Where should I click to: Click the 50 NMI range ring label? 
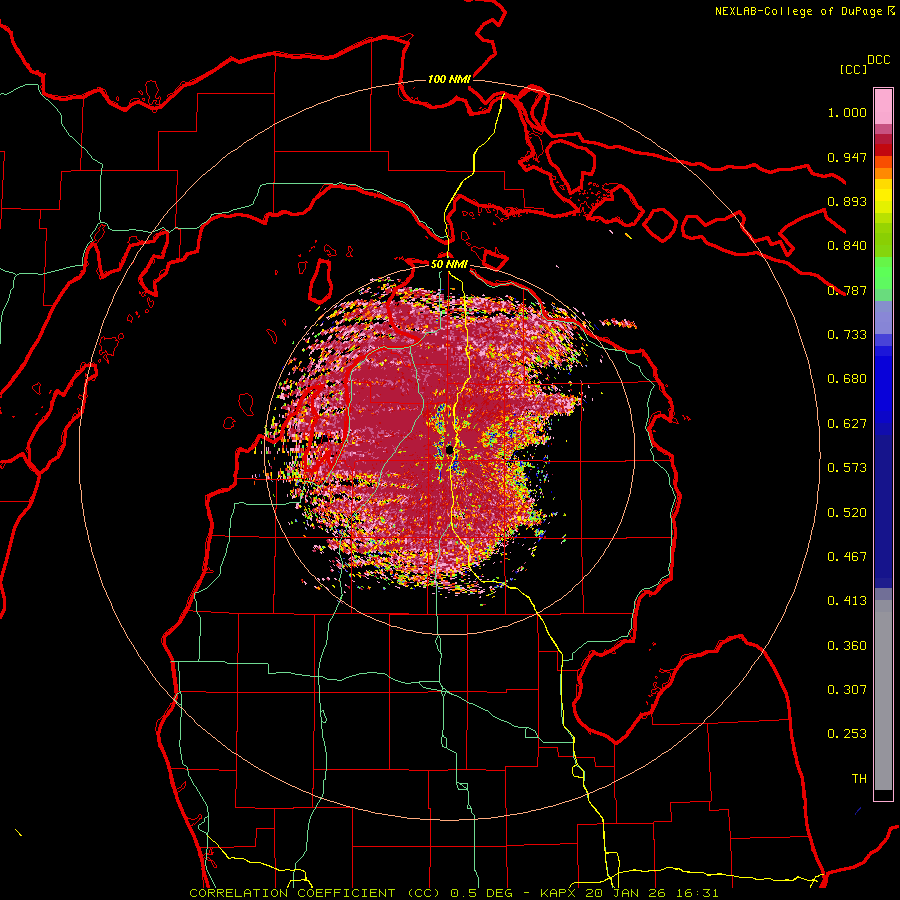click(x=449, y=264)
